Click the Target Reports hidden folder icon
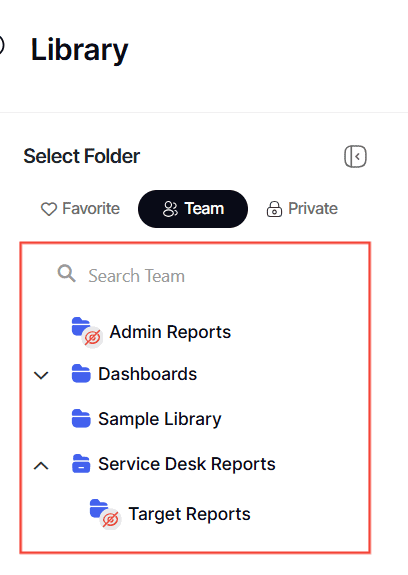Viewport: 408px width, 575px height. pos(105,514)
